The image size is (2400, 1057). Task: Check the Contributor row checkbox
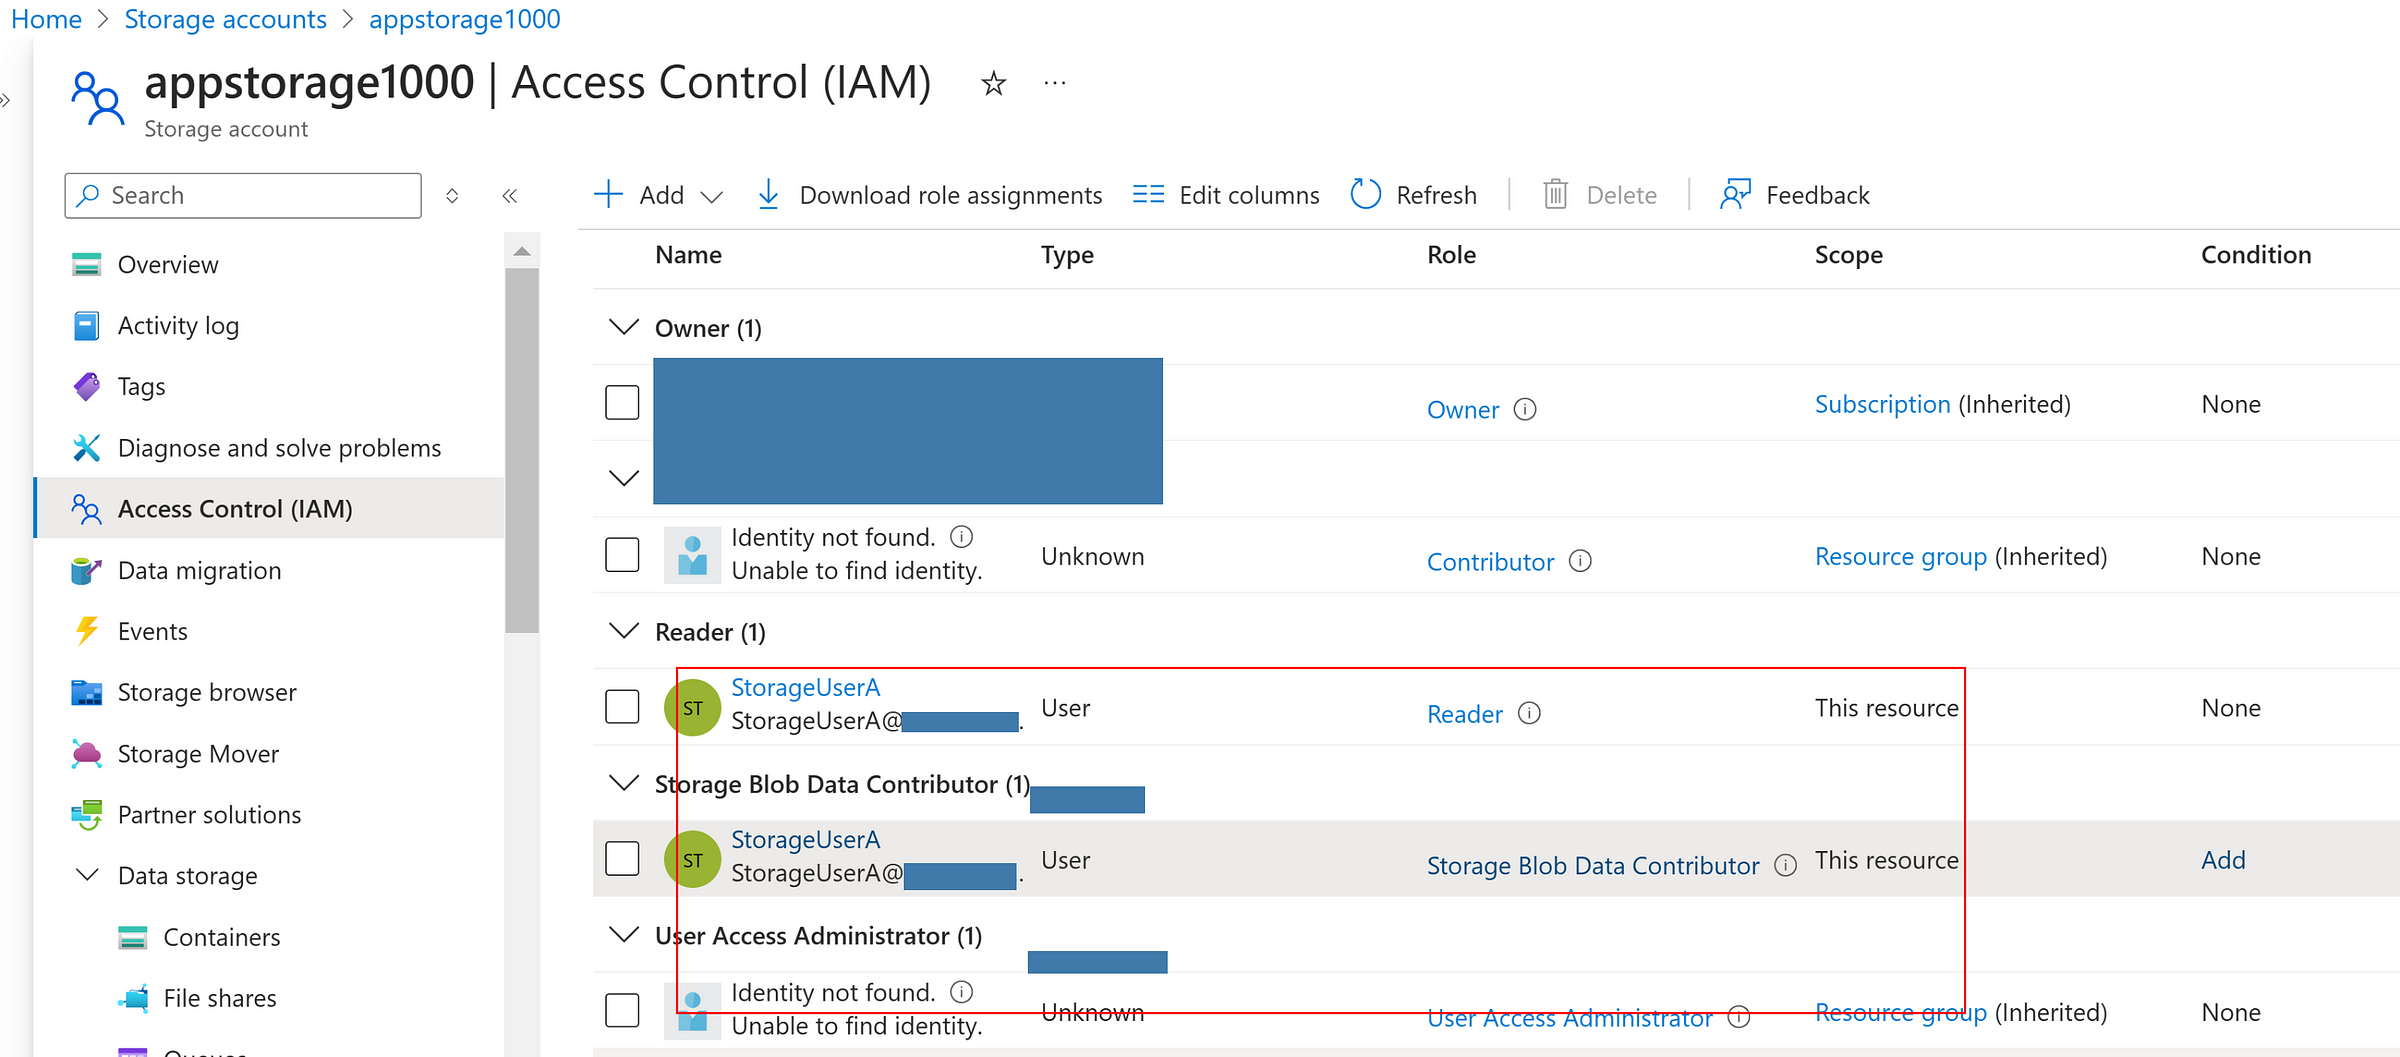pos(622,554)
